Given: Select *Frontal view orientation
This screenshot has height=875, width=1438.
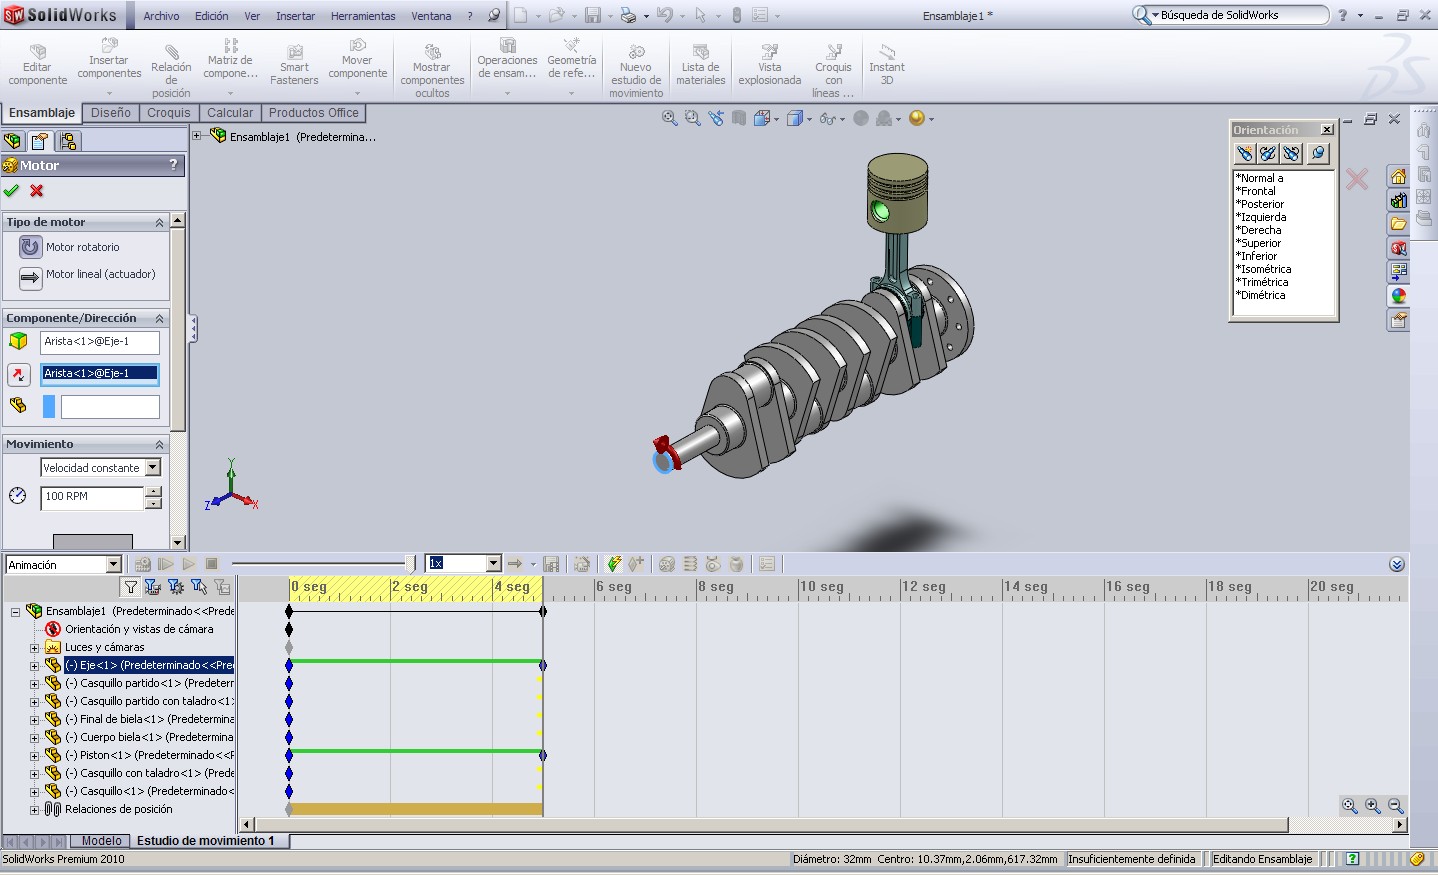Looking at the screenshot, I should pyautogui.click(x=1256, y=191).
